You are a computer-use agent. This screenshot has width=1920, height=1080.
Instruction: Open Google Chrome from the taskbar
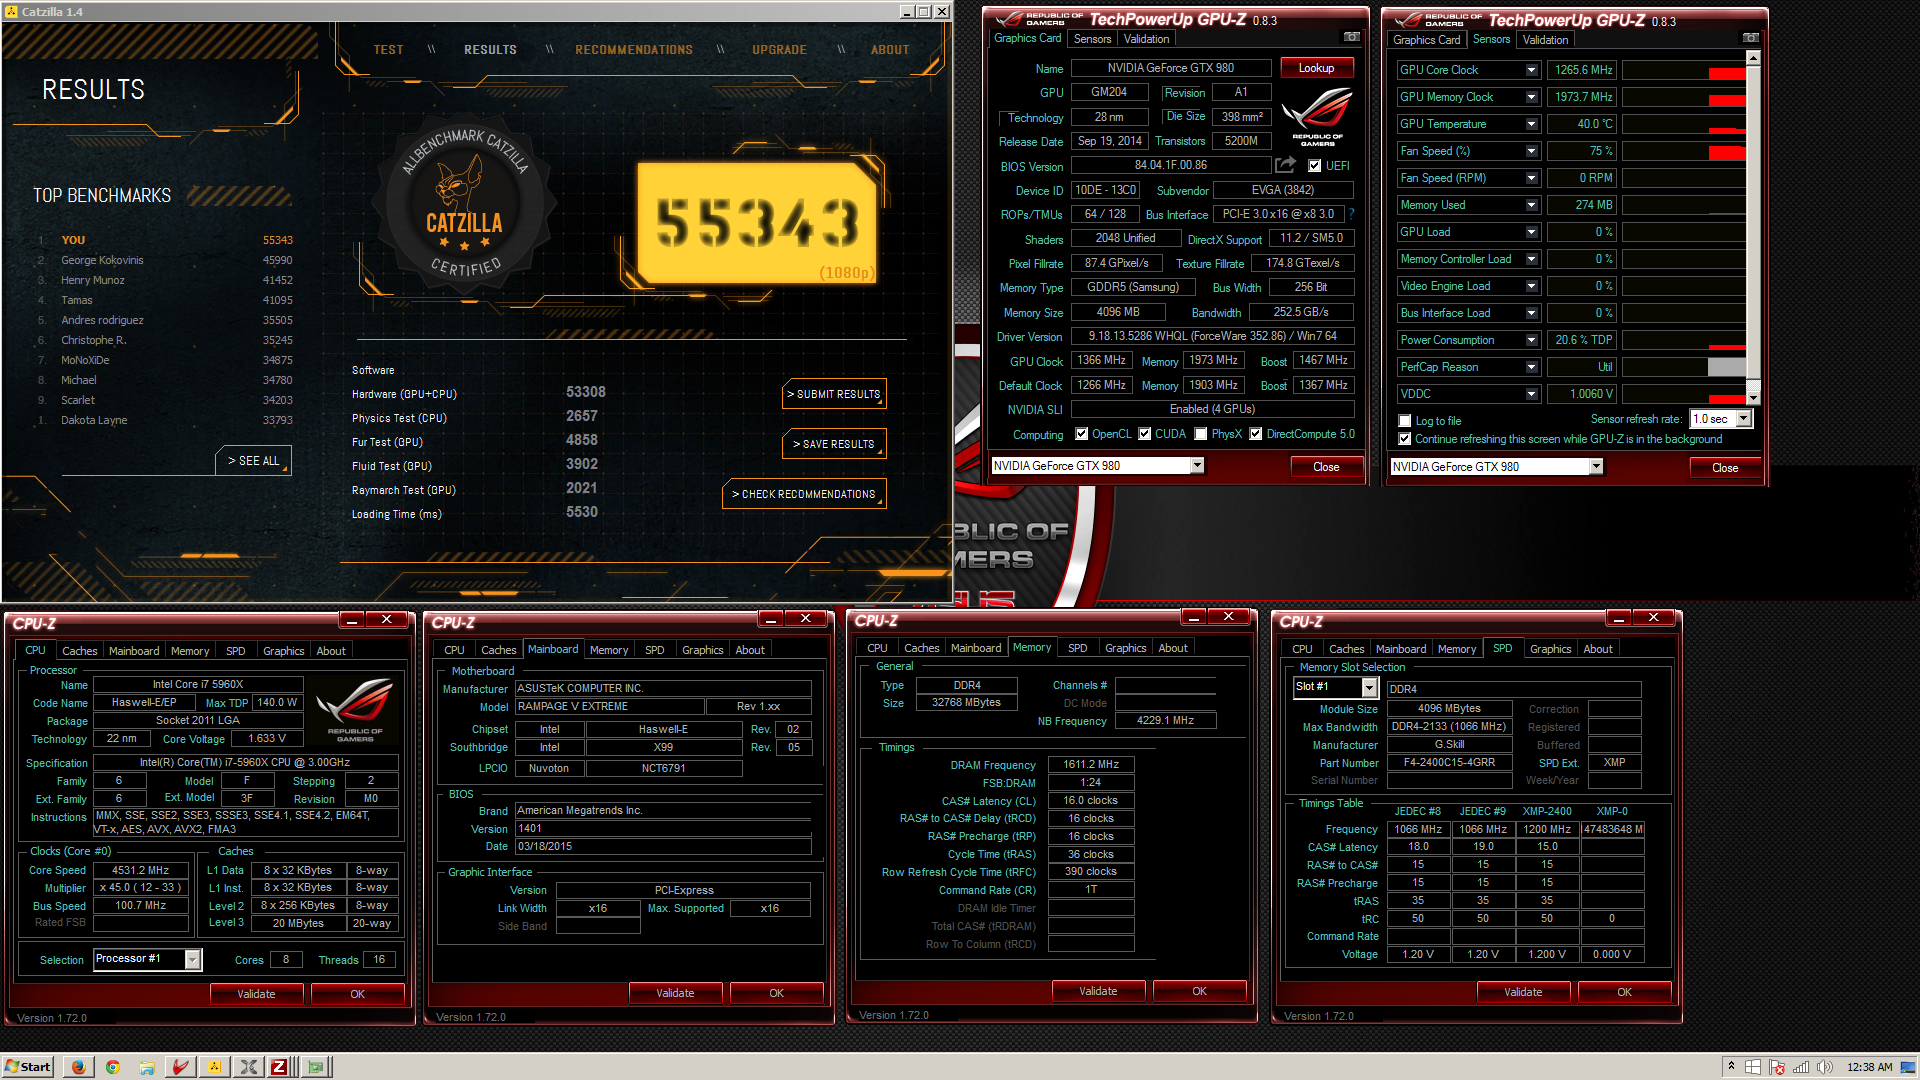(x=113, y=1067)
